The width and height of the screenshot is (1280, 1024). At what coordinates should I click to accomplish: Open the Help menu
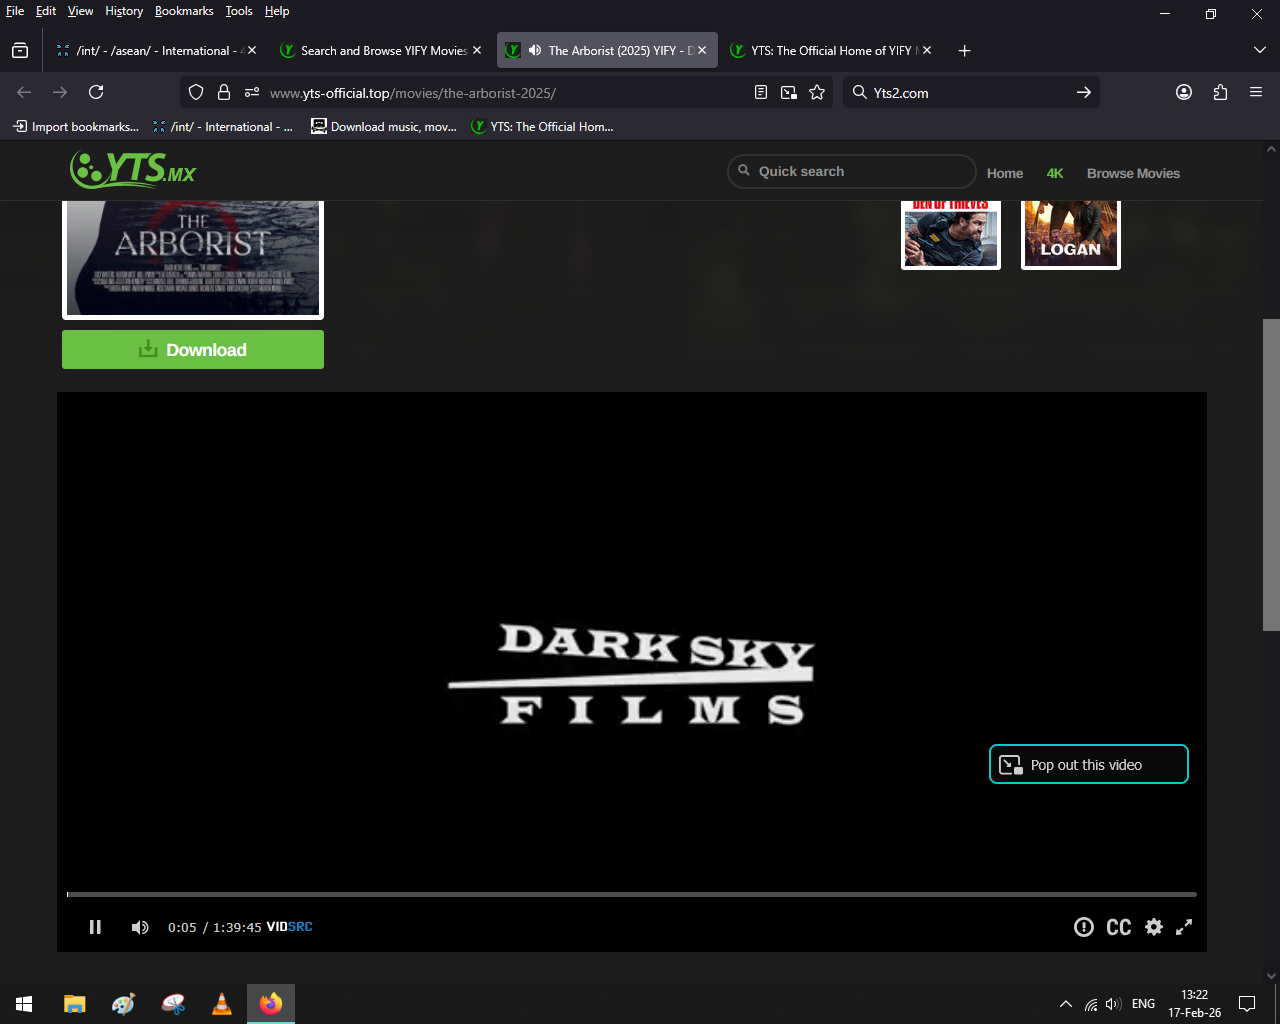click(x=277, y=11)
